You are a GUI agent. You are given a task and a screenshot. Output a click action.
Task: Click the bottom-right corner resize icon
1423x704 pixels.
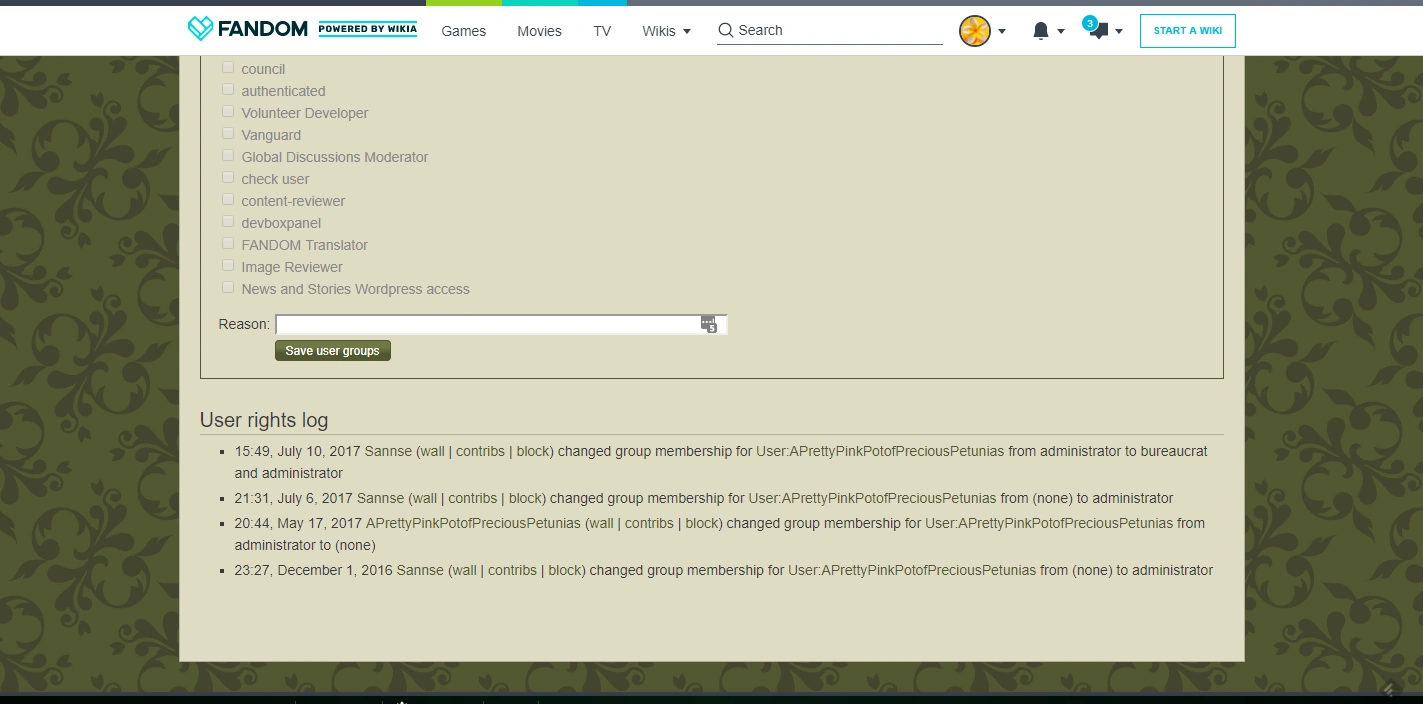(1388, 689)
